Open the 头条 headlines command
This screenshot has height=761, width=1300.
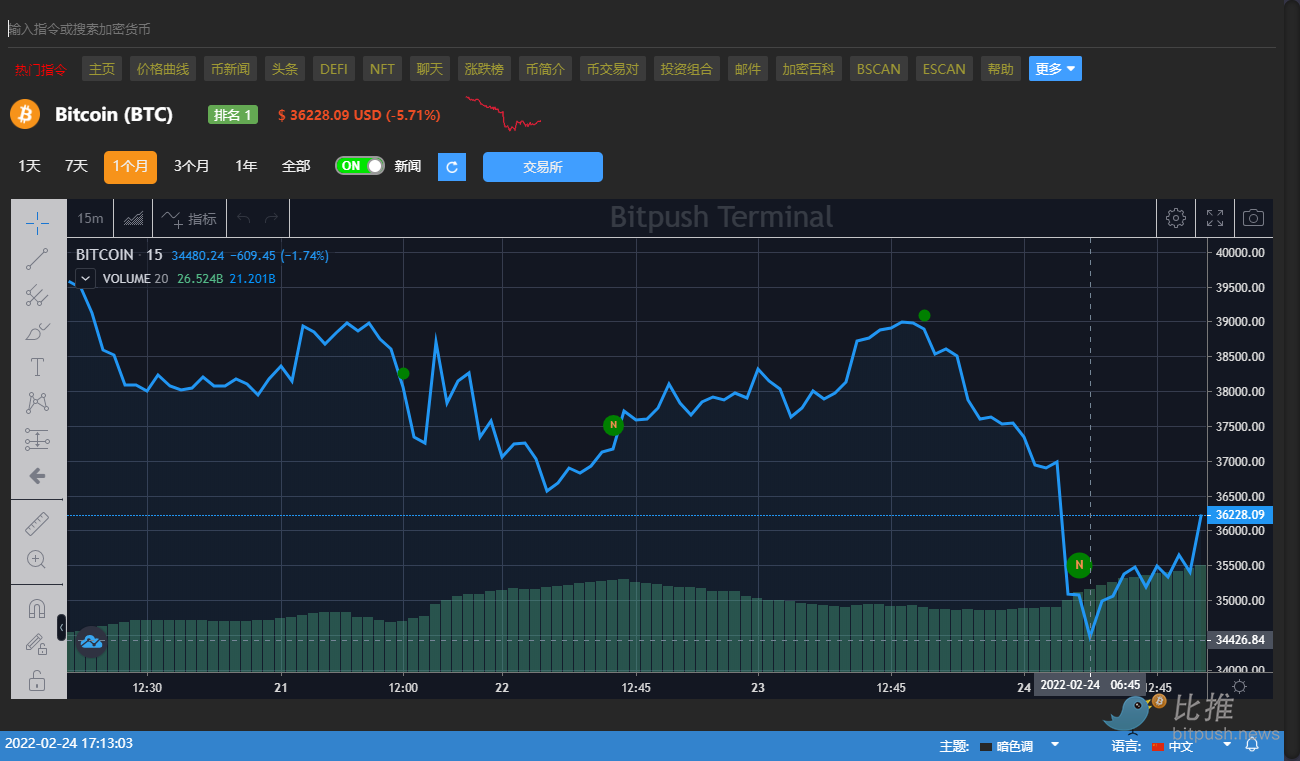285,69
